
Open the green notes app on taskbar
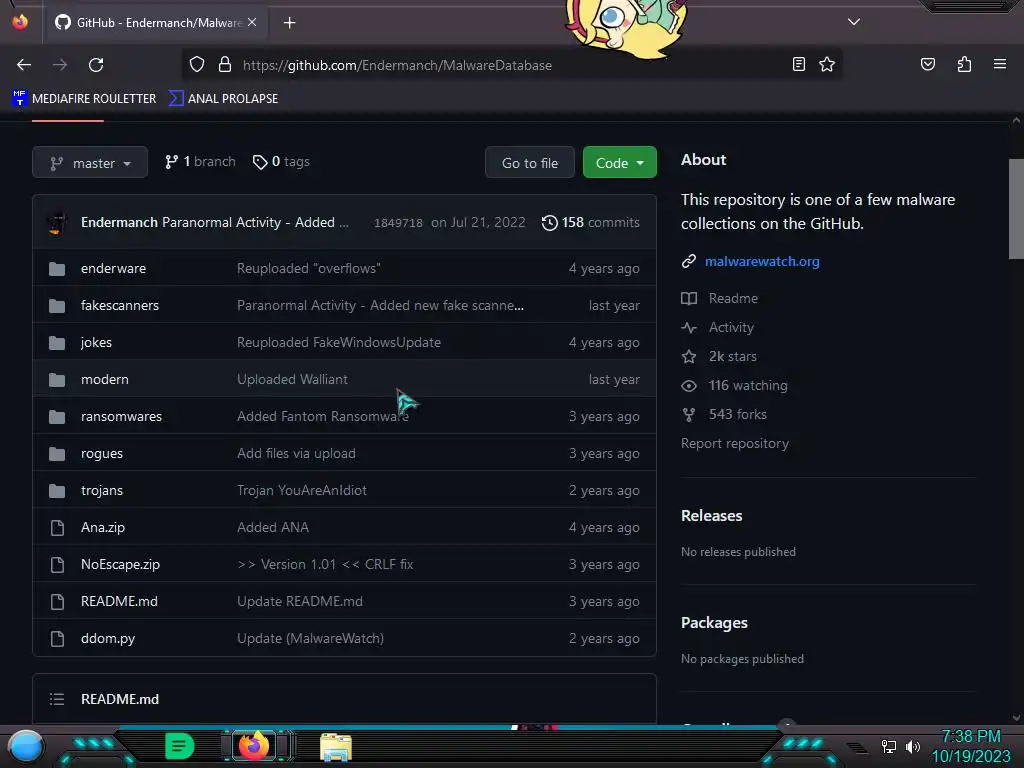click(180, 746)
